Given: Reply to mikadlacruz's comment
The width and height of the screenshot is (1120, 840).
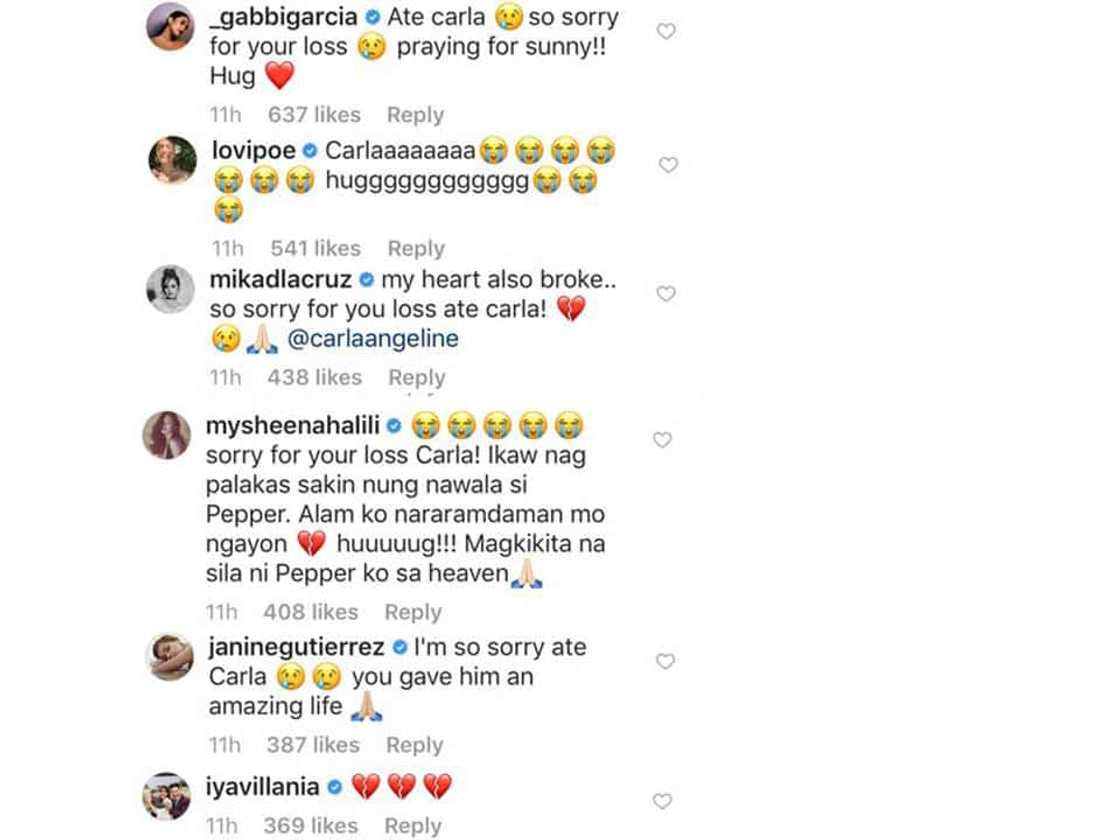Looking at the screenshot, I should click(x=416, y=378).
